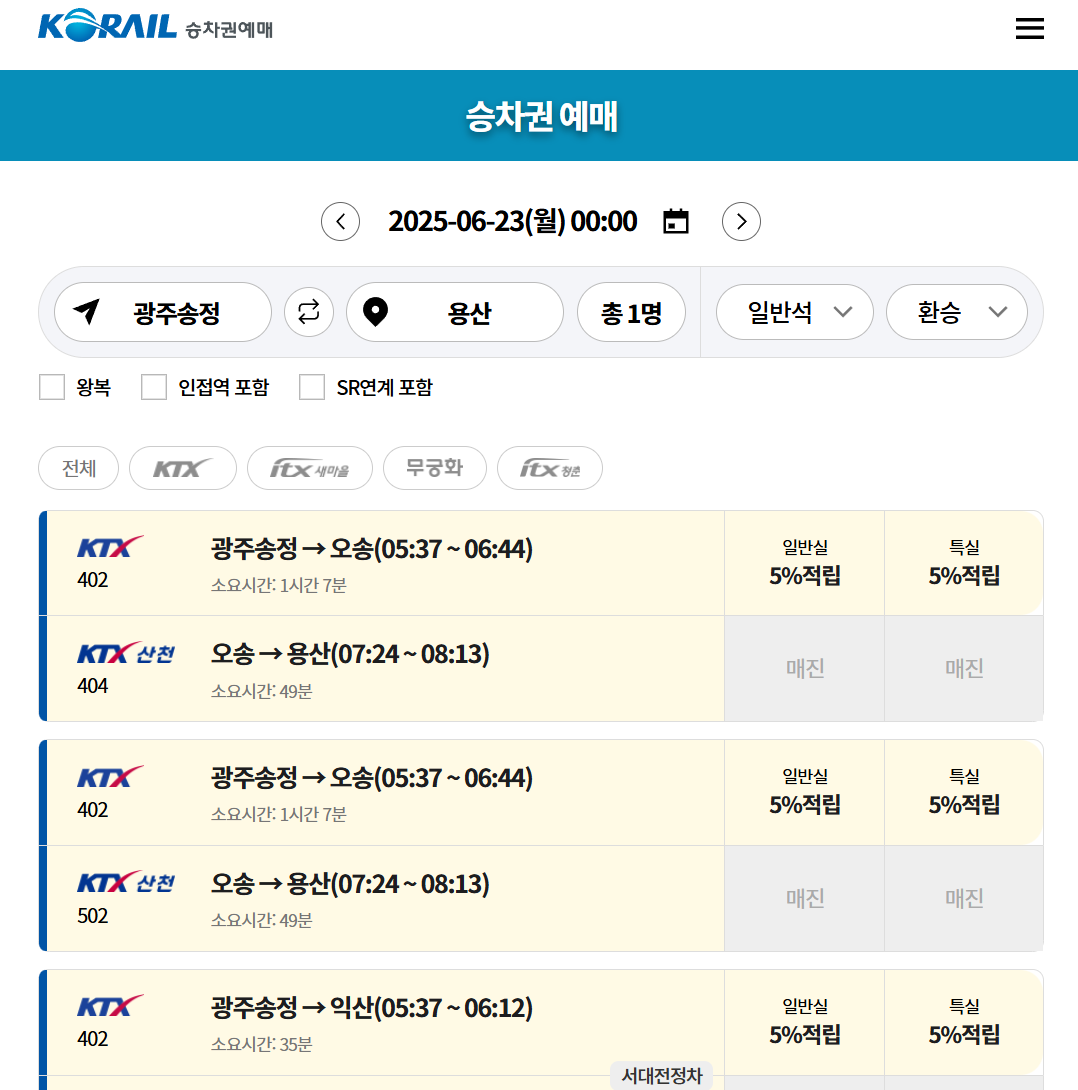This screenshot has height=1090, width=1078.
Task: Open the 일반석 seat type dropdown
Action: [x=794, y=312]
